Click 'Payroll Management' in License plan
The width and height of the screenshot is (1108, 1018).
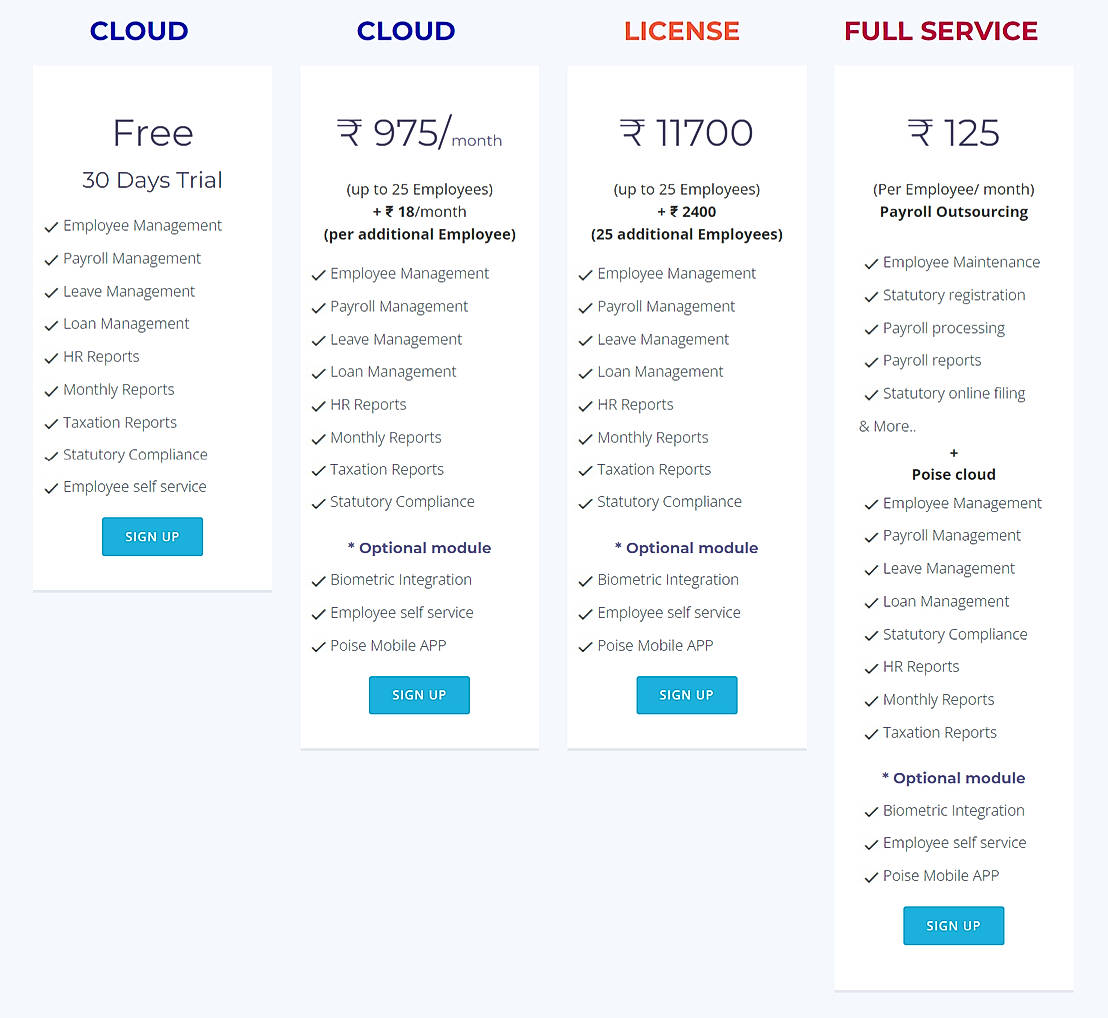click(x=666, y=307)
